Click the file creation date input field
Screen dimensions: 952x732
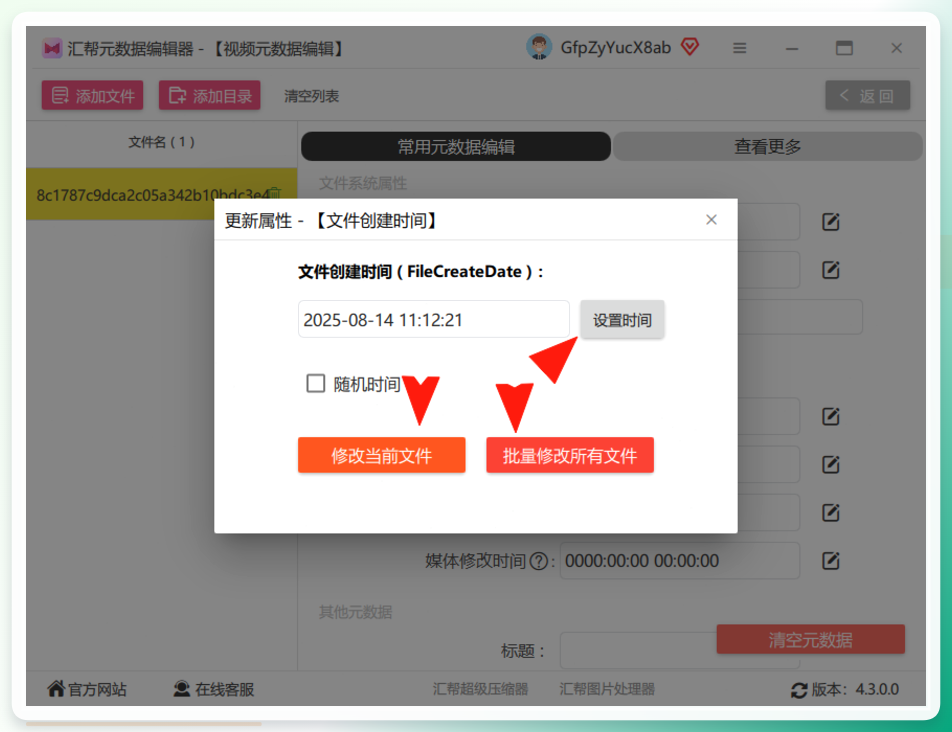click(x=434, y=319)
